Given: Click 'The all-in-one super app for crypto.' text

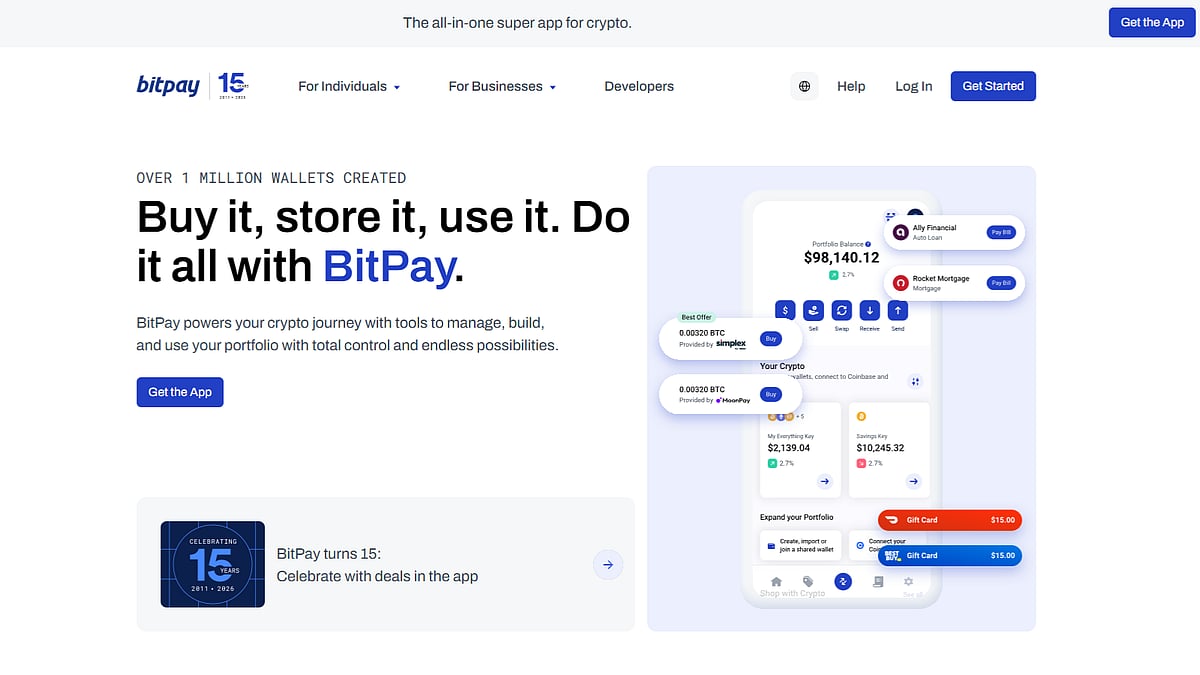Looking at the screenshot, I should [517, 22].
